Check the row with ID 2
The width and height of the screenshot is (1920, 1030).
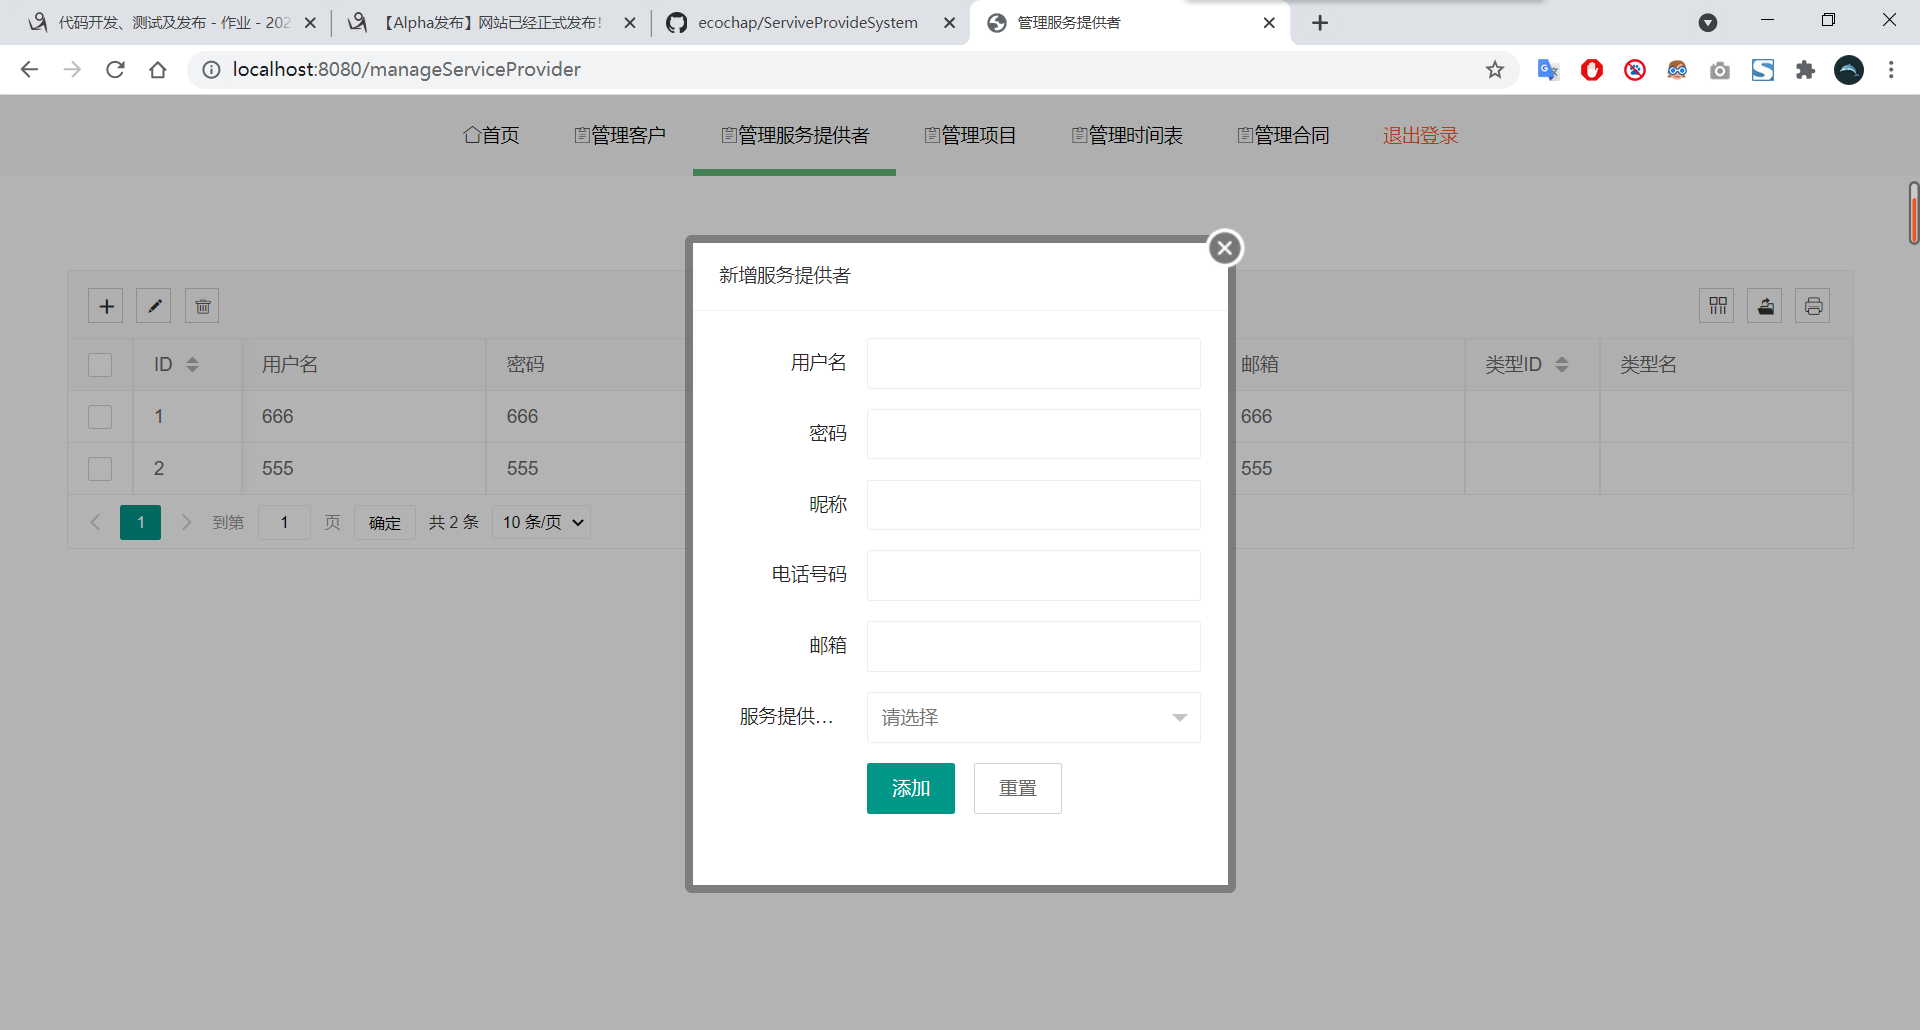coord(100,469)
